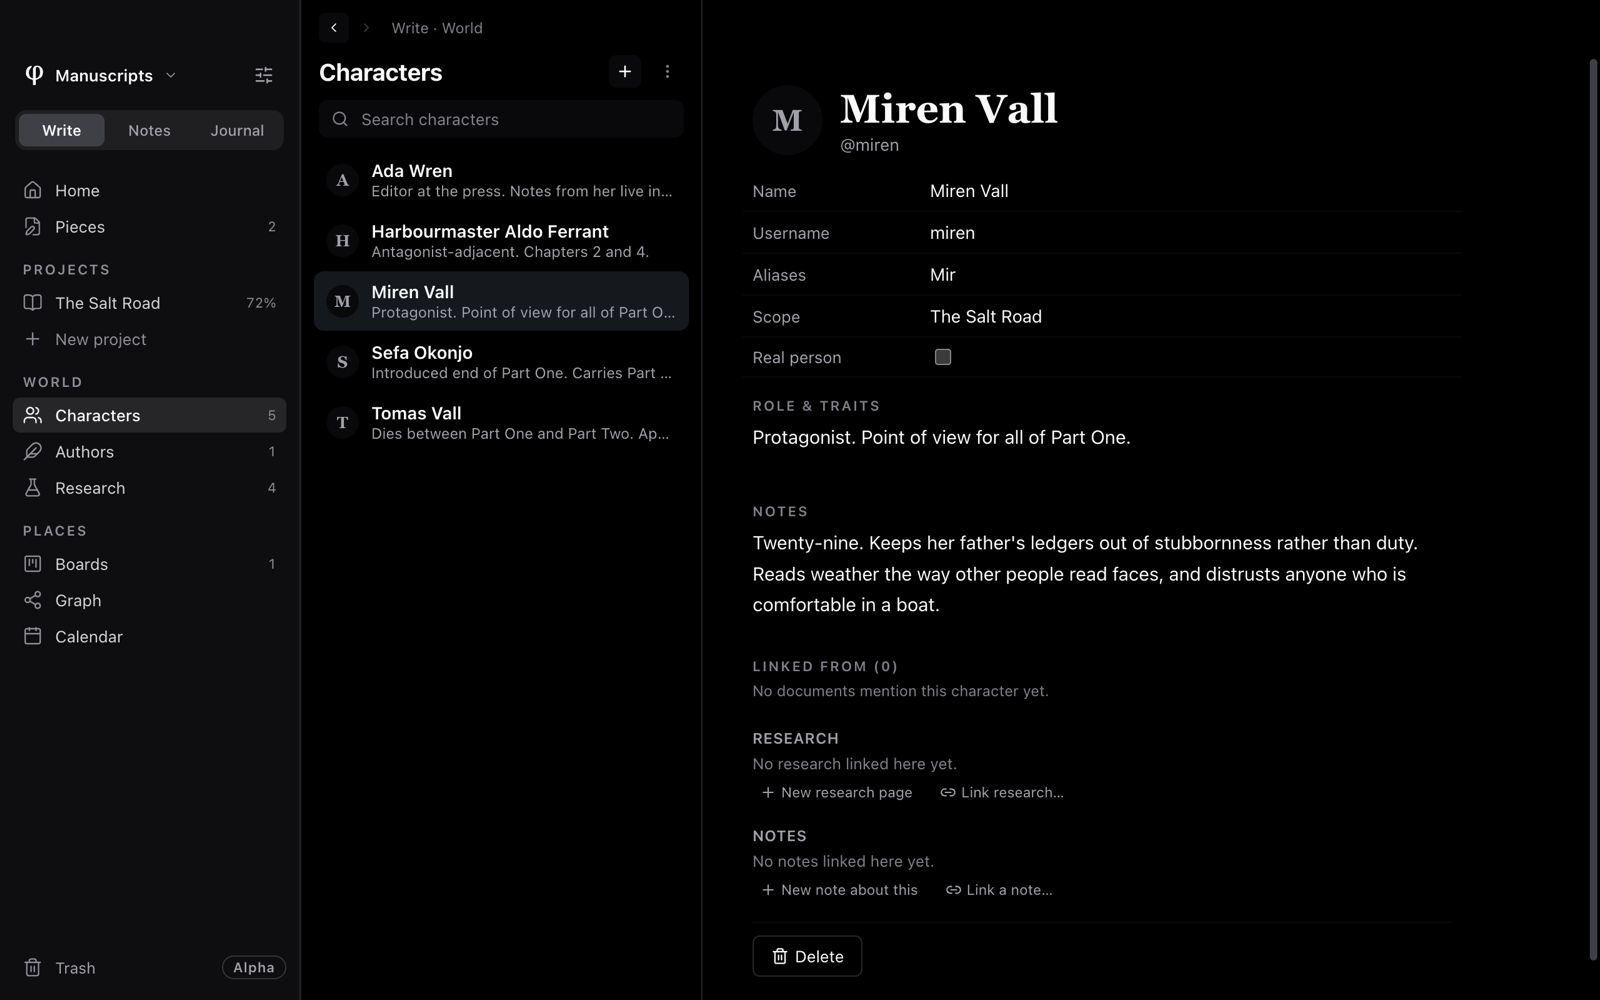
Task: Open the Graph view
Action: tap(150, 600)
